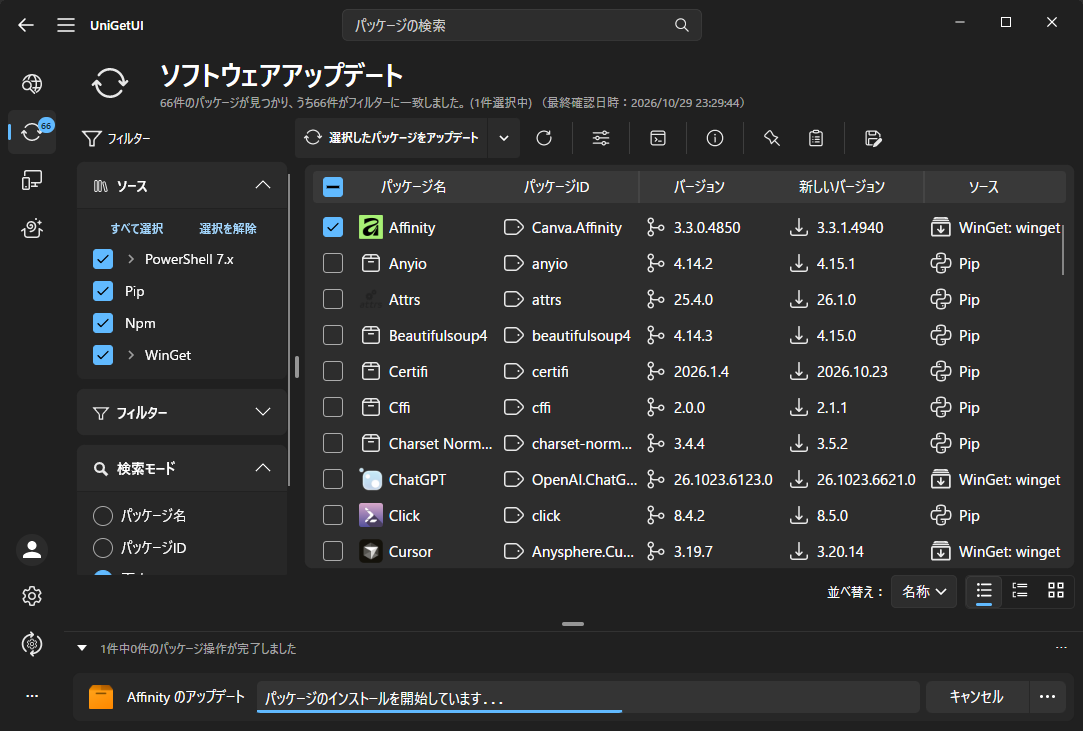The width and height of the screenshot is (1083, 731).
Task: Open installation options sliders icon
Action: click(601, 138)
